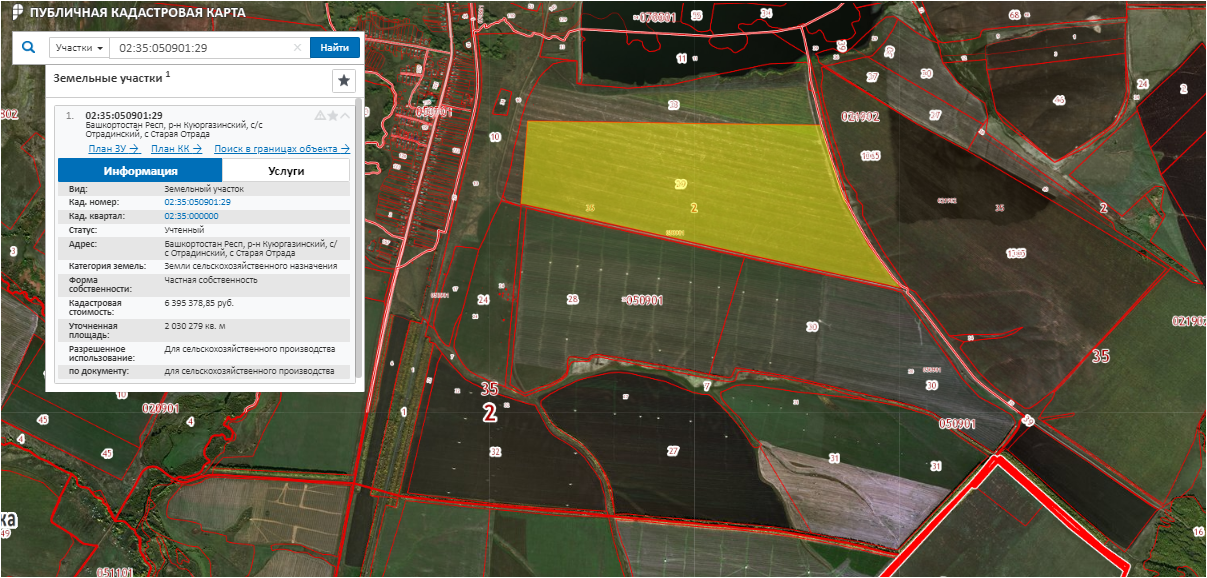This screenshot has height=578, width=1207.
Task: Click parcel 32 on the map
Action: tap(494, 452)
